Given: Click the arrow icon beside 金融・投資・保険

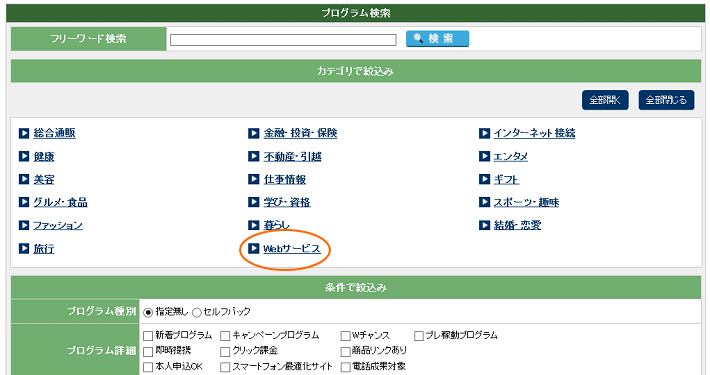Looking at the screenshot, I should (x=254, y=133).
